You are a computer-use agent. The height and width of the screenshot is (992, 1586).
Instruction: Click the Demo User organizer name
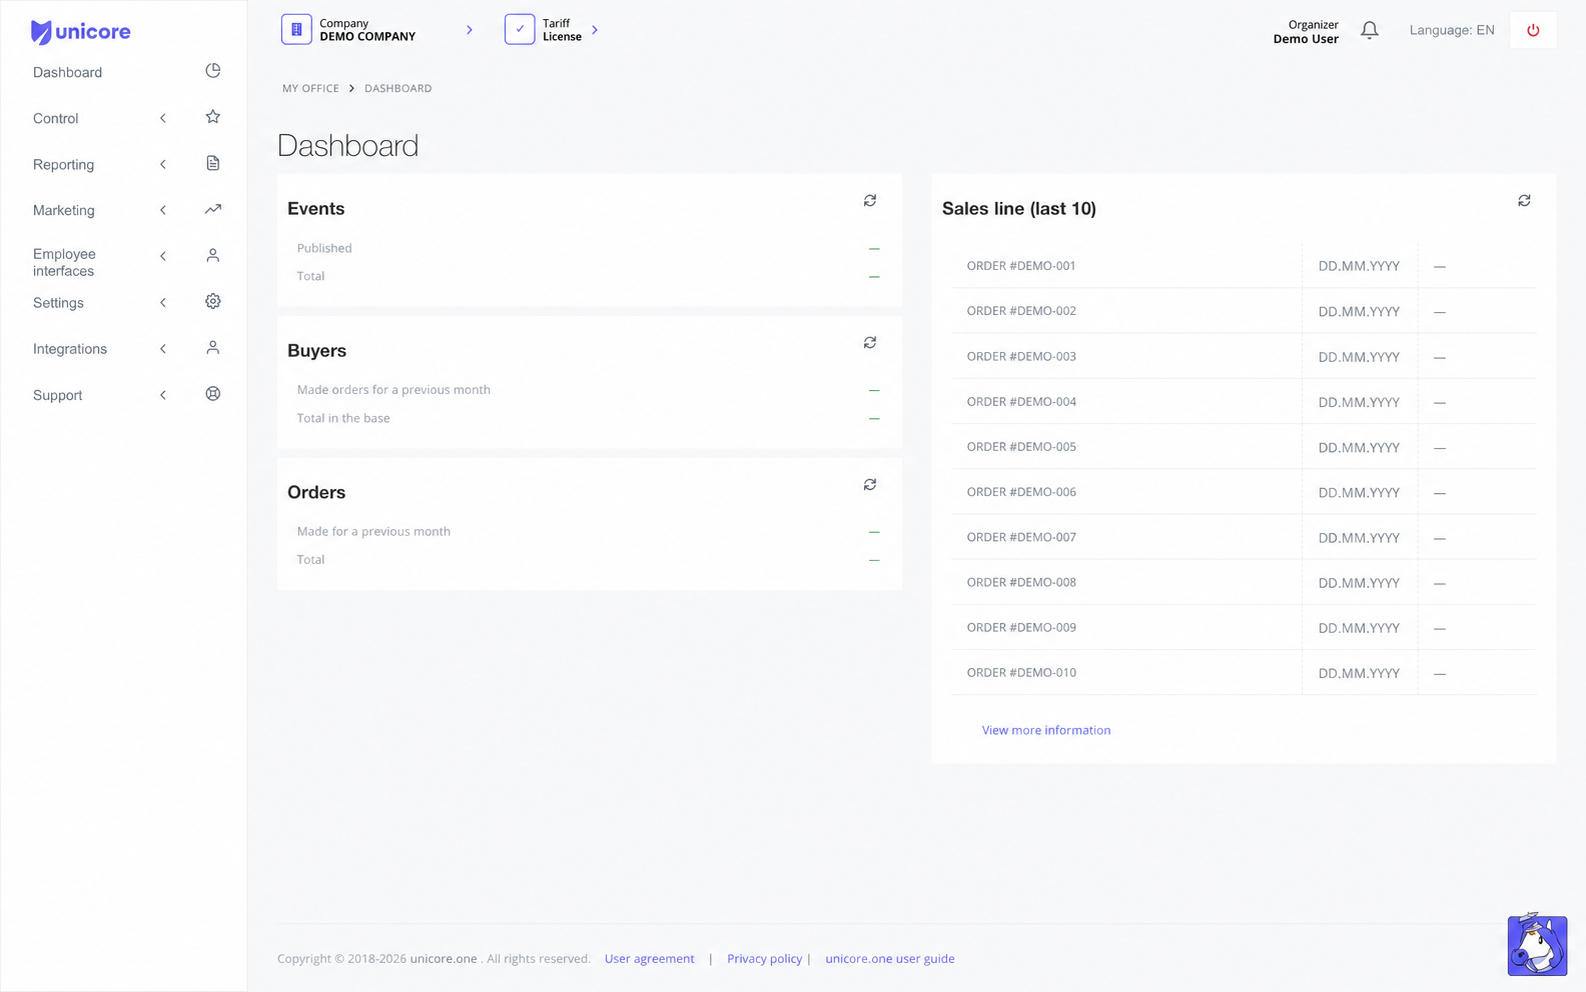click(x=1306, y=39)
